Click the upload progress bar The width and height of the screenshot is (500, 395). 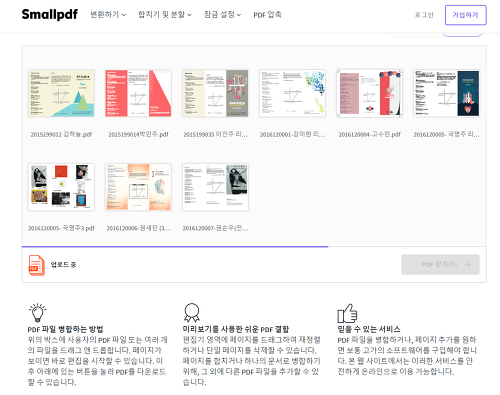[254, 247]
